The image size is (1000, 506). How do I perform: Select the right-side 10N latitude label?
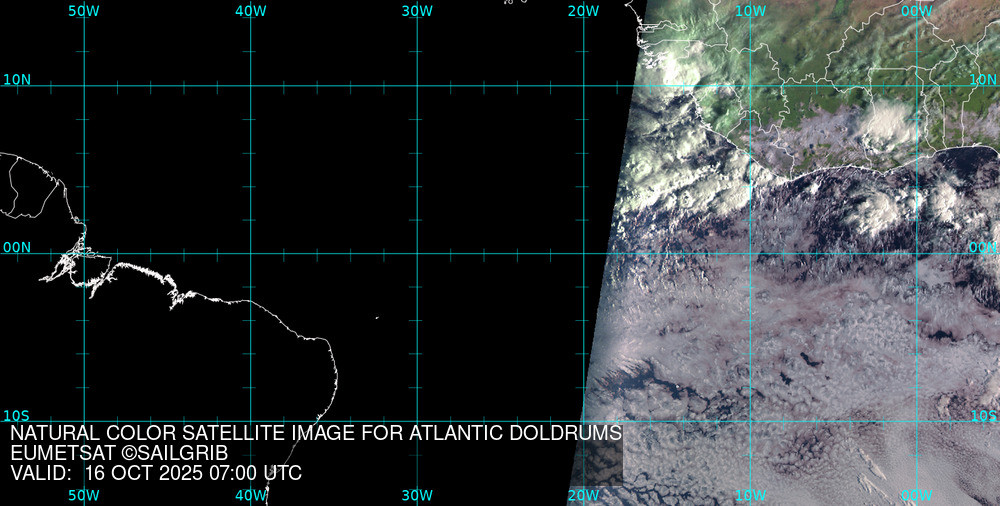pos(983,79)
